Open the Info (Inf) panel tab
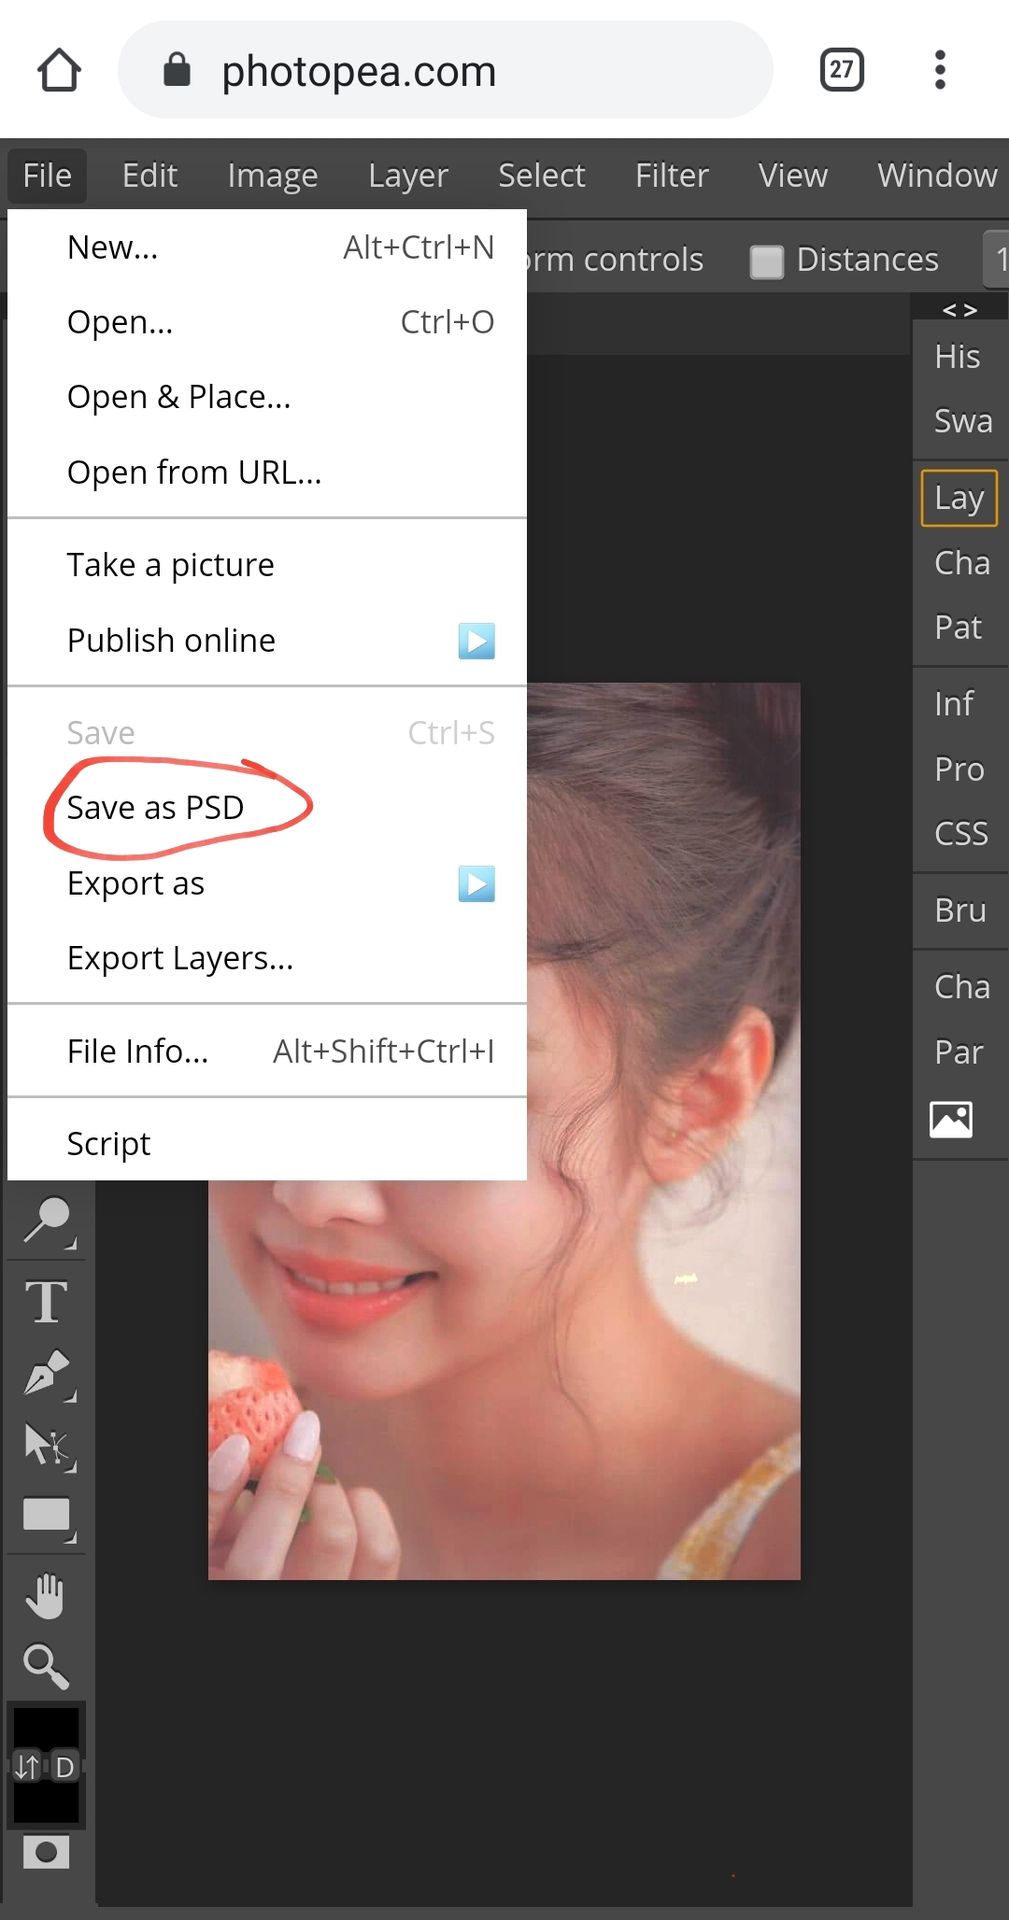 click(954, 704)
